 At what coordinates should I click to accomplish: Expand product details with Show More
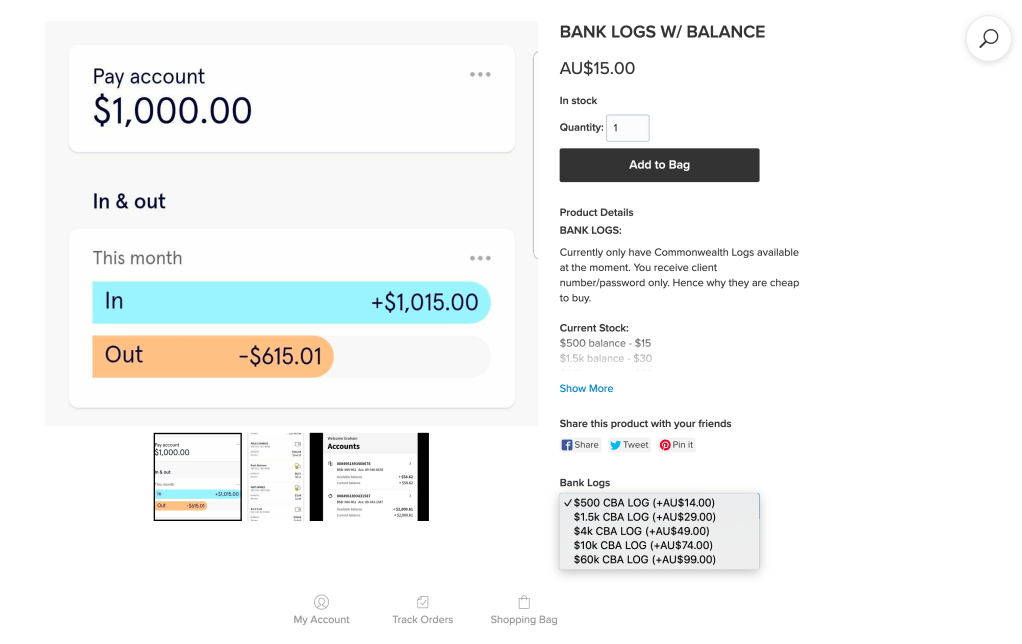pos(586,388)
